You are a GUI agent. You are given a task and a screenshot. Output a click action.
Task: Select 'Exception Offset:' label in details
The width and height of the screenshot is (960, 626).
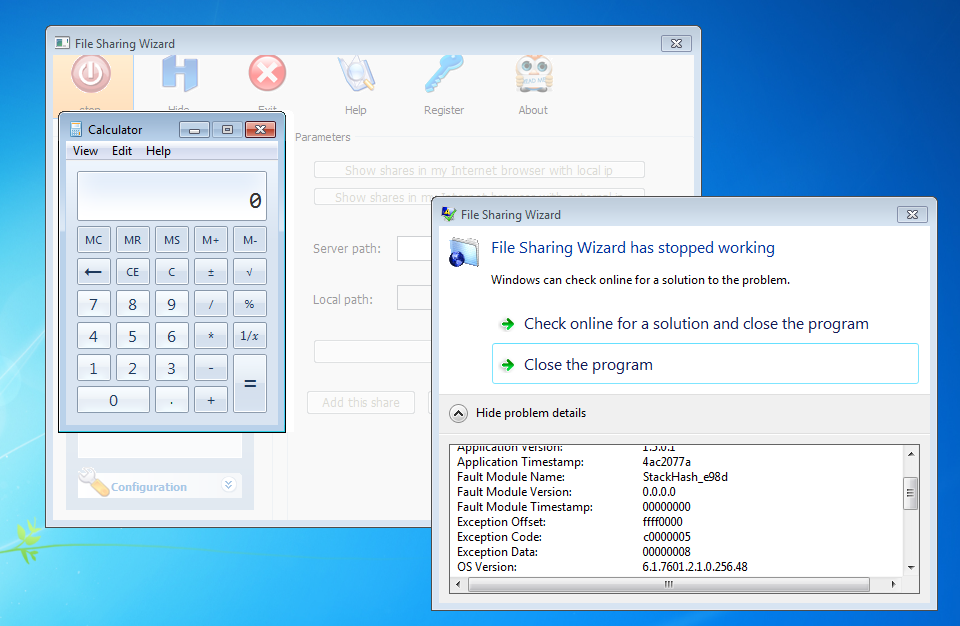[501, 522]
